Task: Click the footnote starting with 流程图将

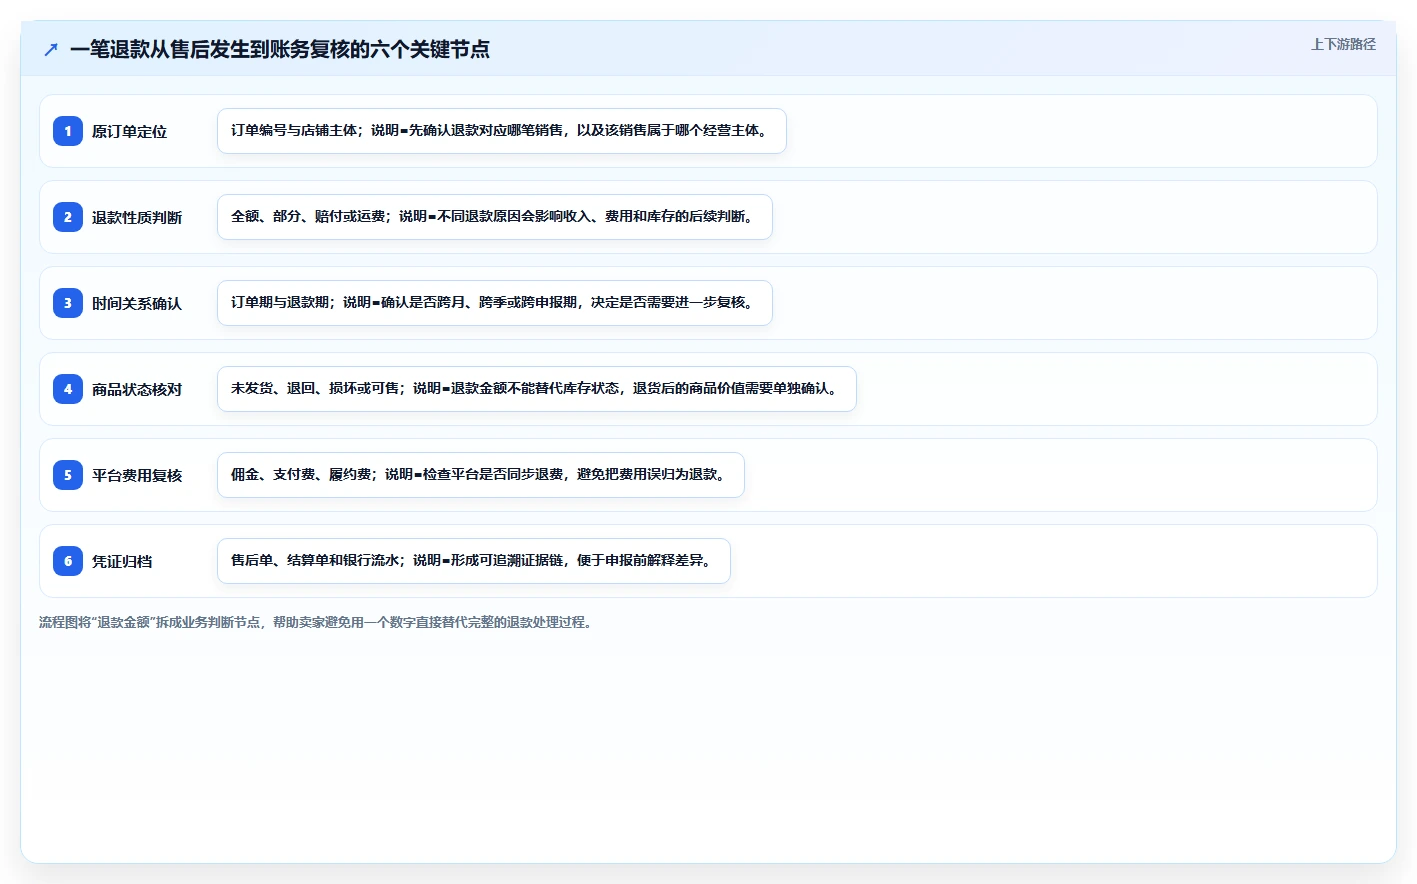Action: (318, 622)
